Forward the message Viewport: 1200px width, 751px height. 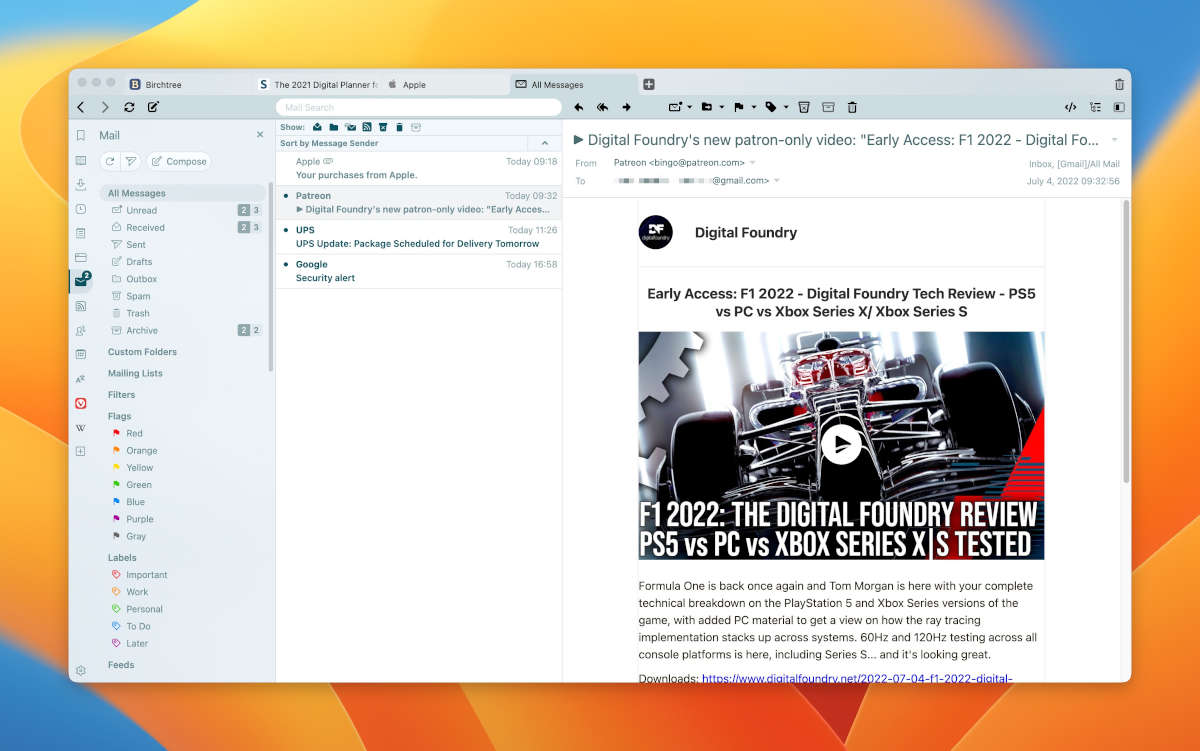click(627, 107)
